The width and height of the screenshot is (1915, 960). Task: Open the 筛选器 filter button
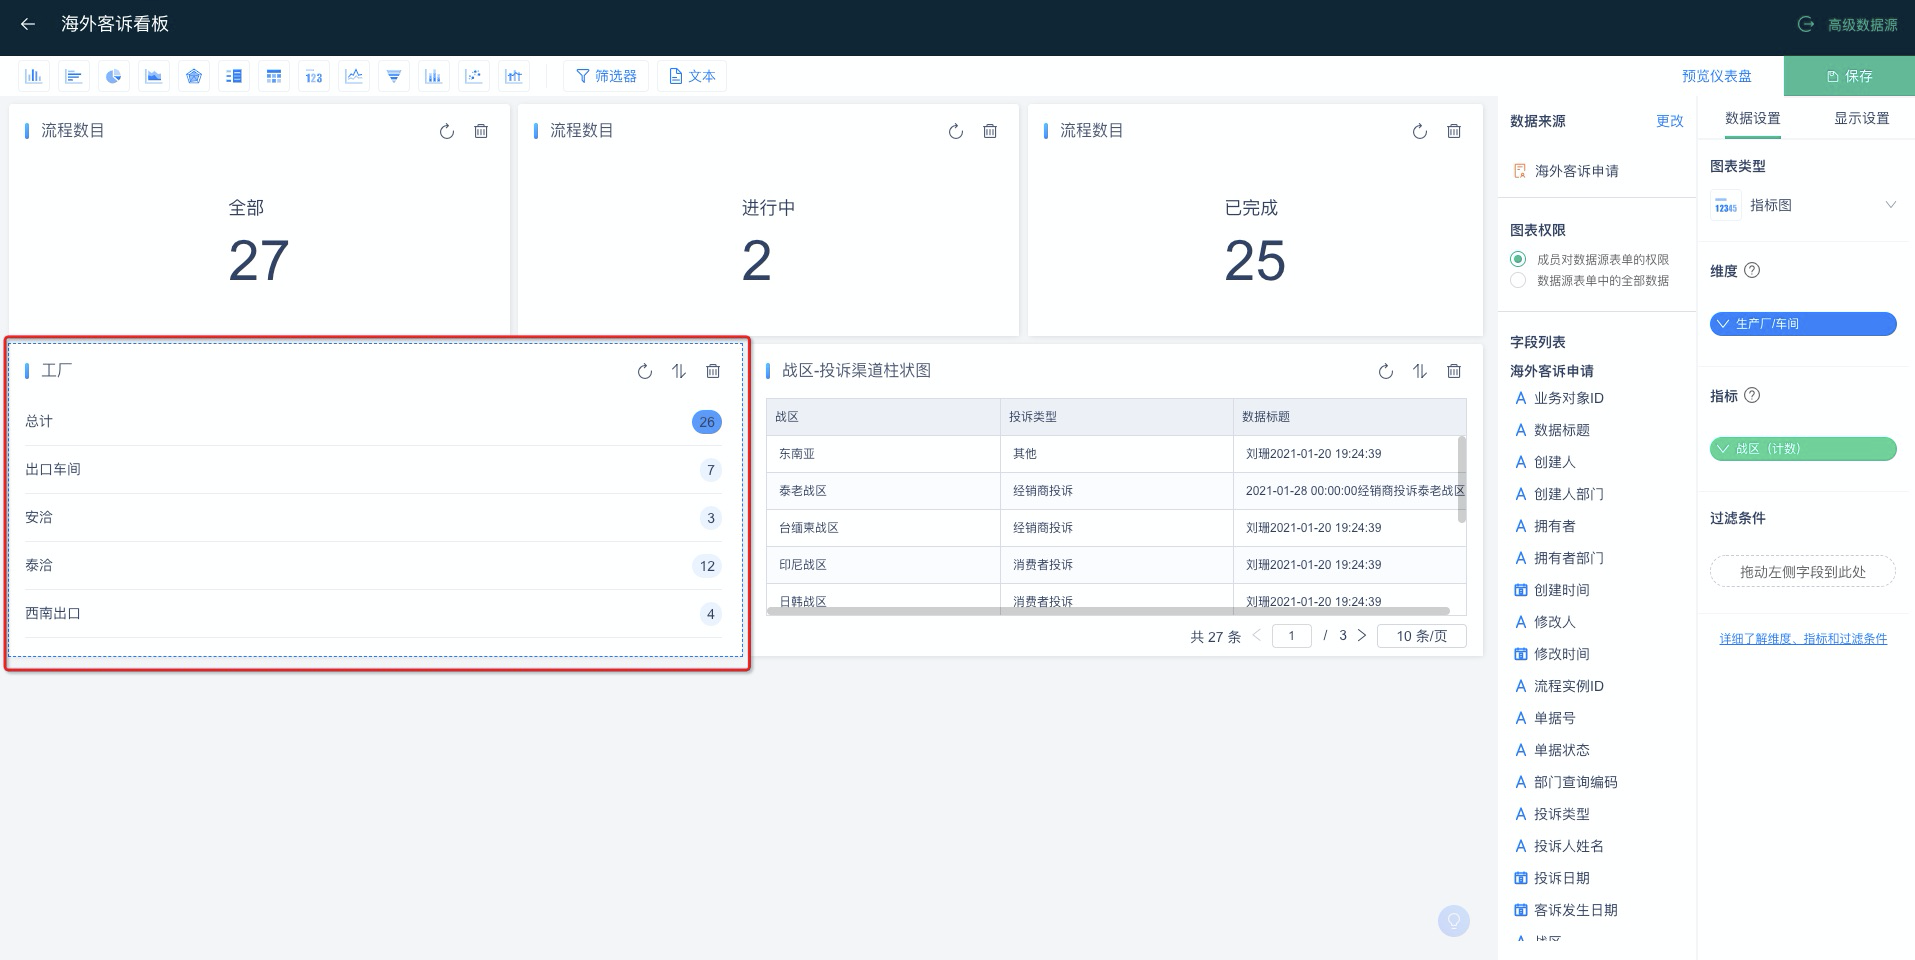pyautogui.click(x=606, y=76)
